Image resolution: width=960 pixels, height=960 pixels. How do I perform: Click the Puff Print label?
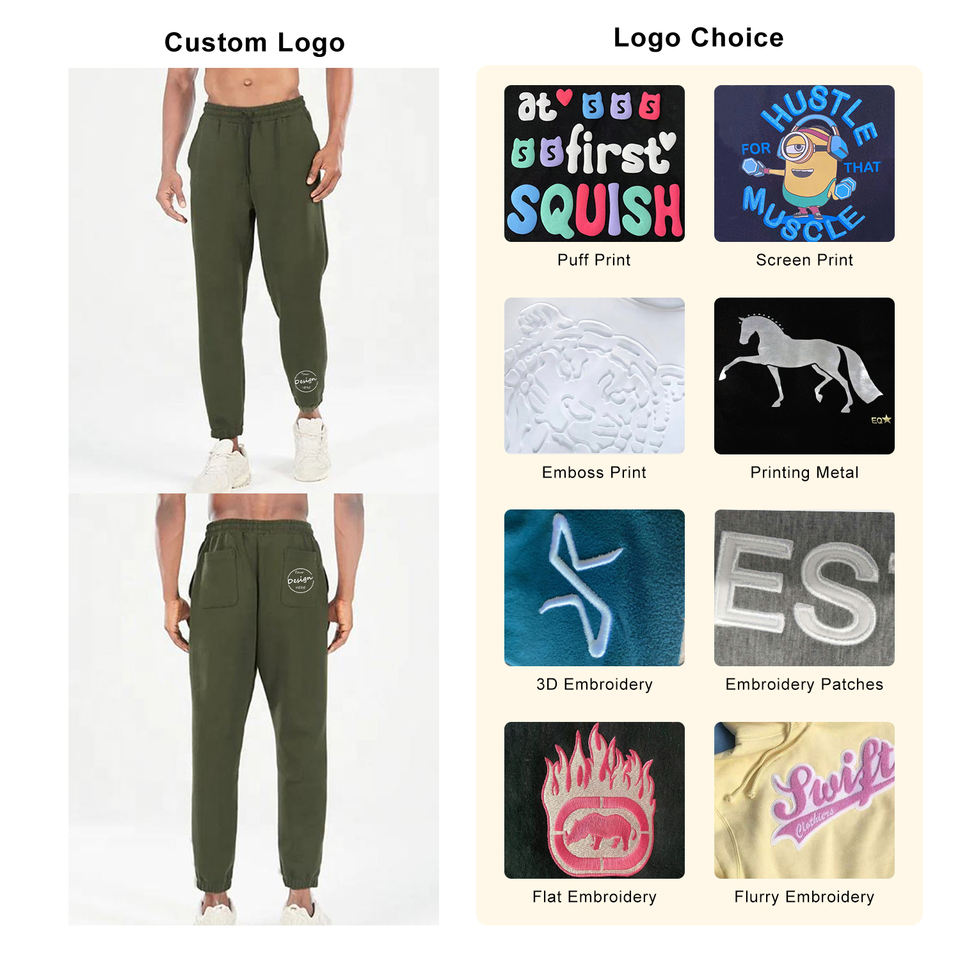[593, 260]
